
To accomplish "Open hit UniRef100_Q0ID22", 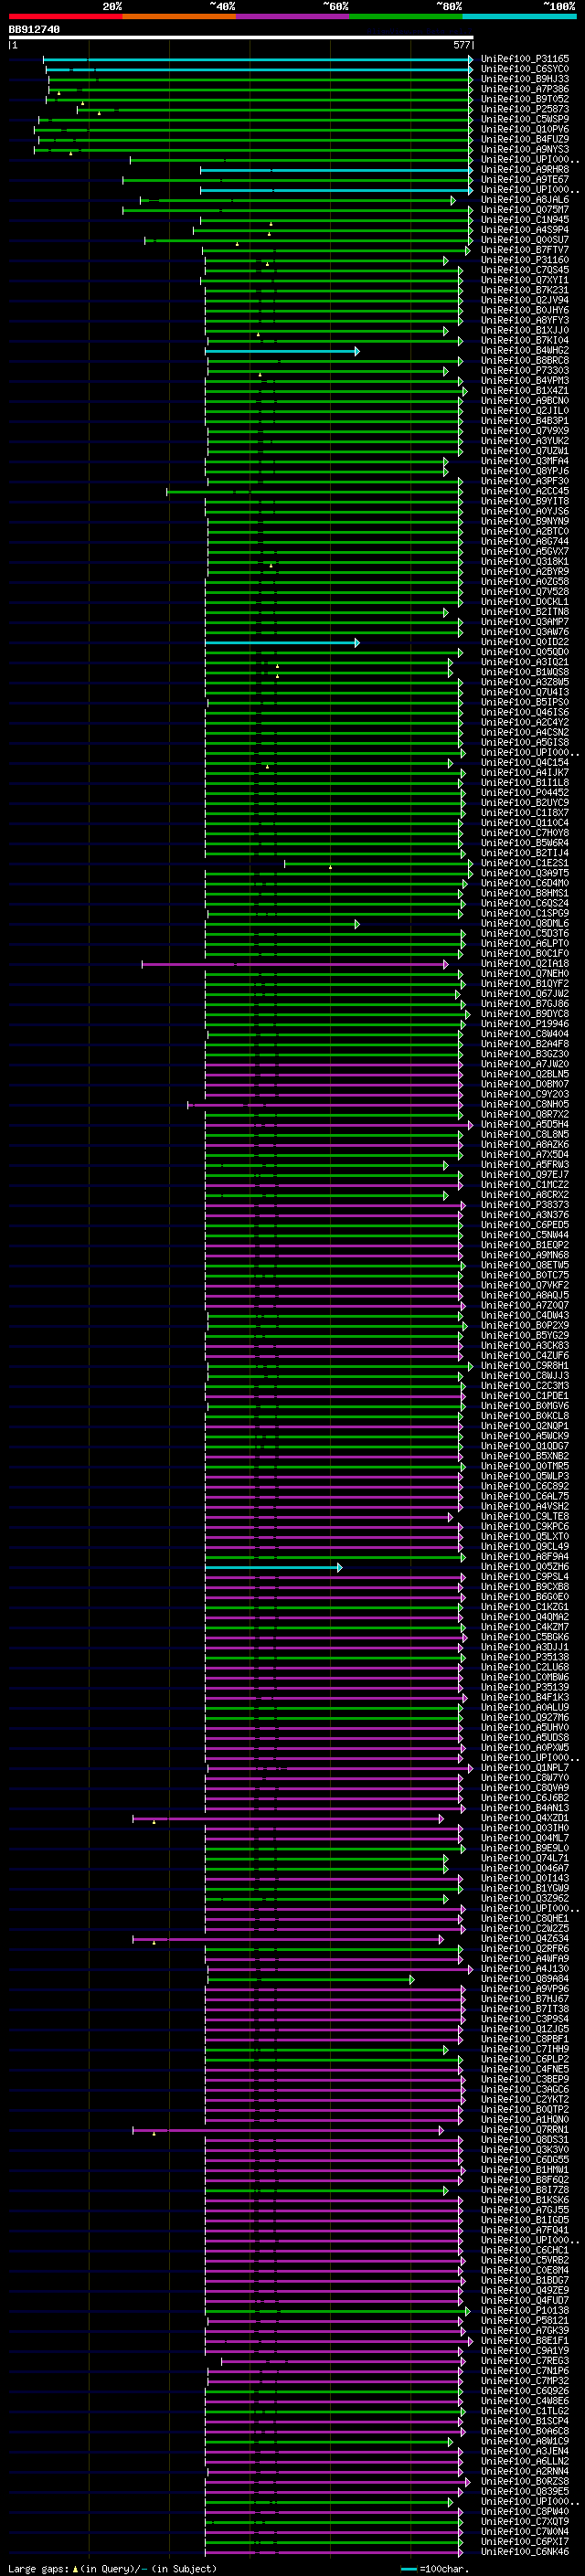I will tap(525, 643).
